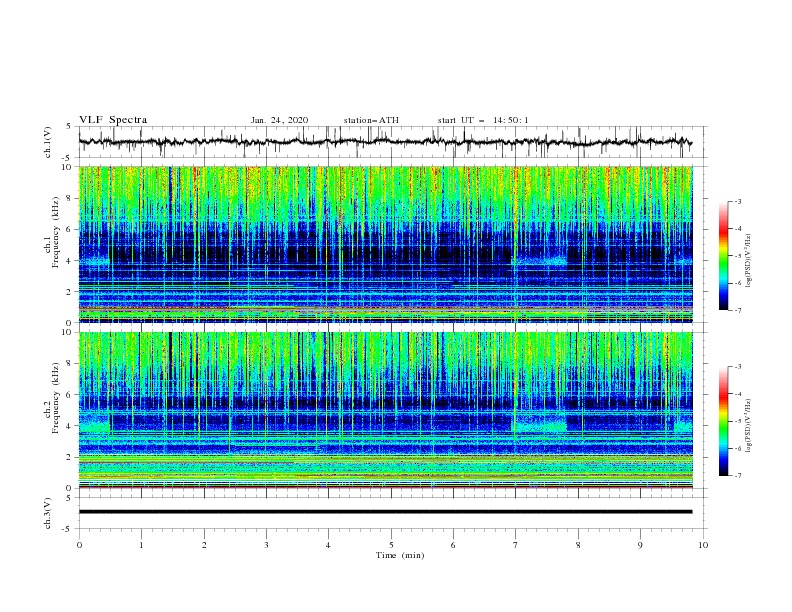This screenshot has width=792, height=612.
Task: Click the "-3" label on upper color scale
Action: [737, 201]
